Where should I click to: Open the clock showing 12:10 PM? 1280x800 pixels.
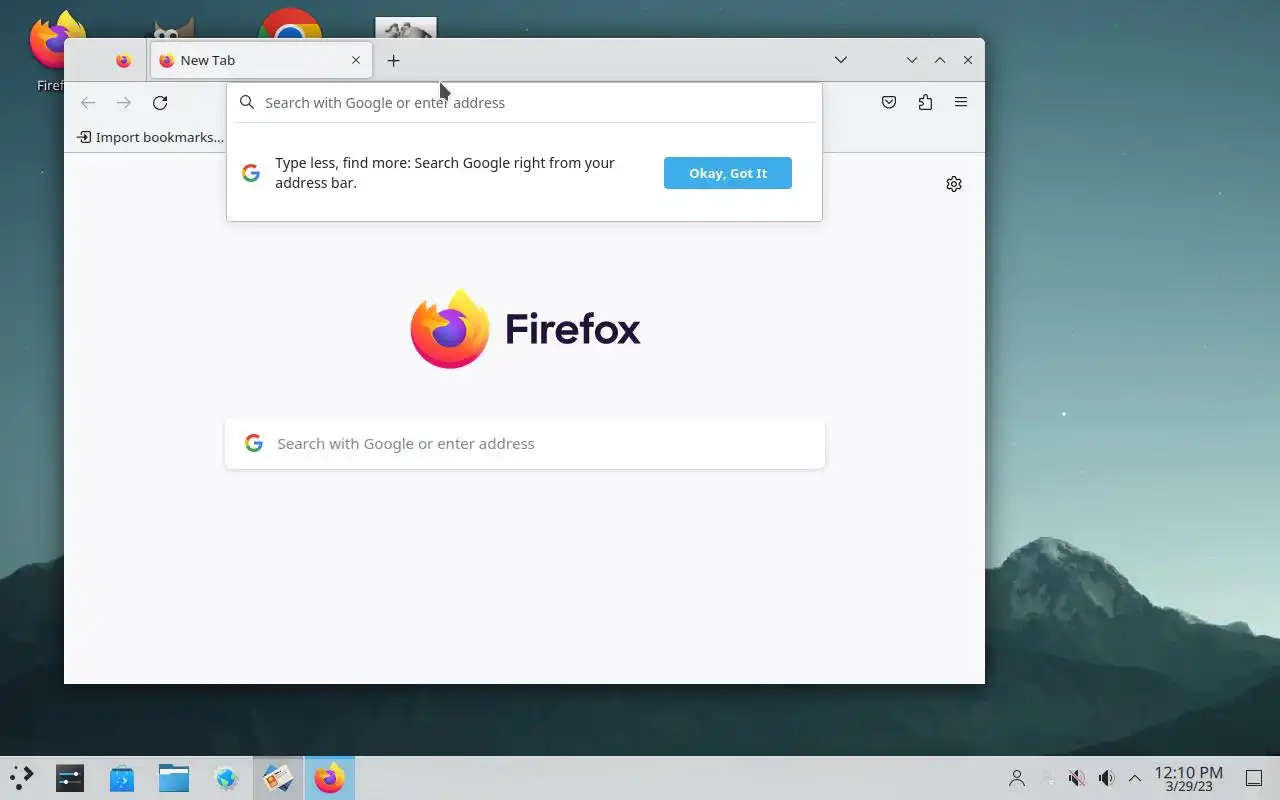(x=1188, y=778)
